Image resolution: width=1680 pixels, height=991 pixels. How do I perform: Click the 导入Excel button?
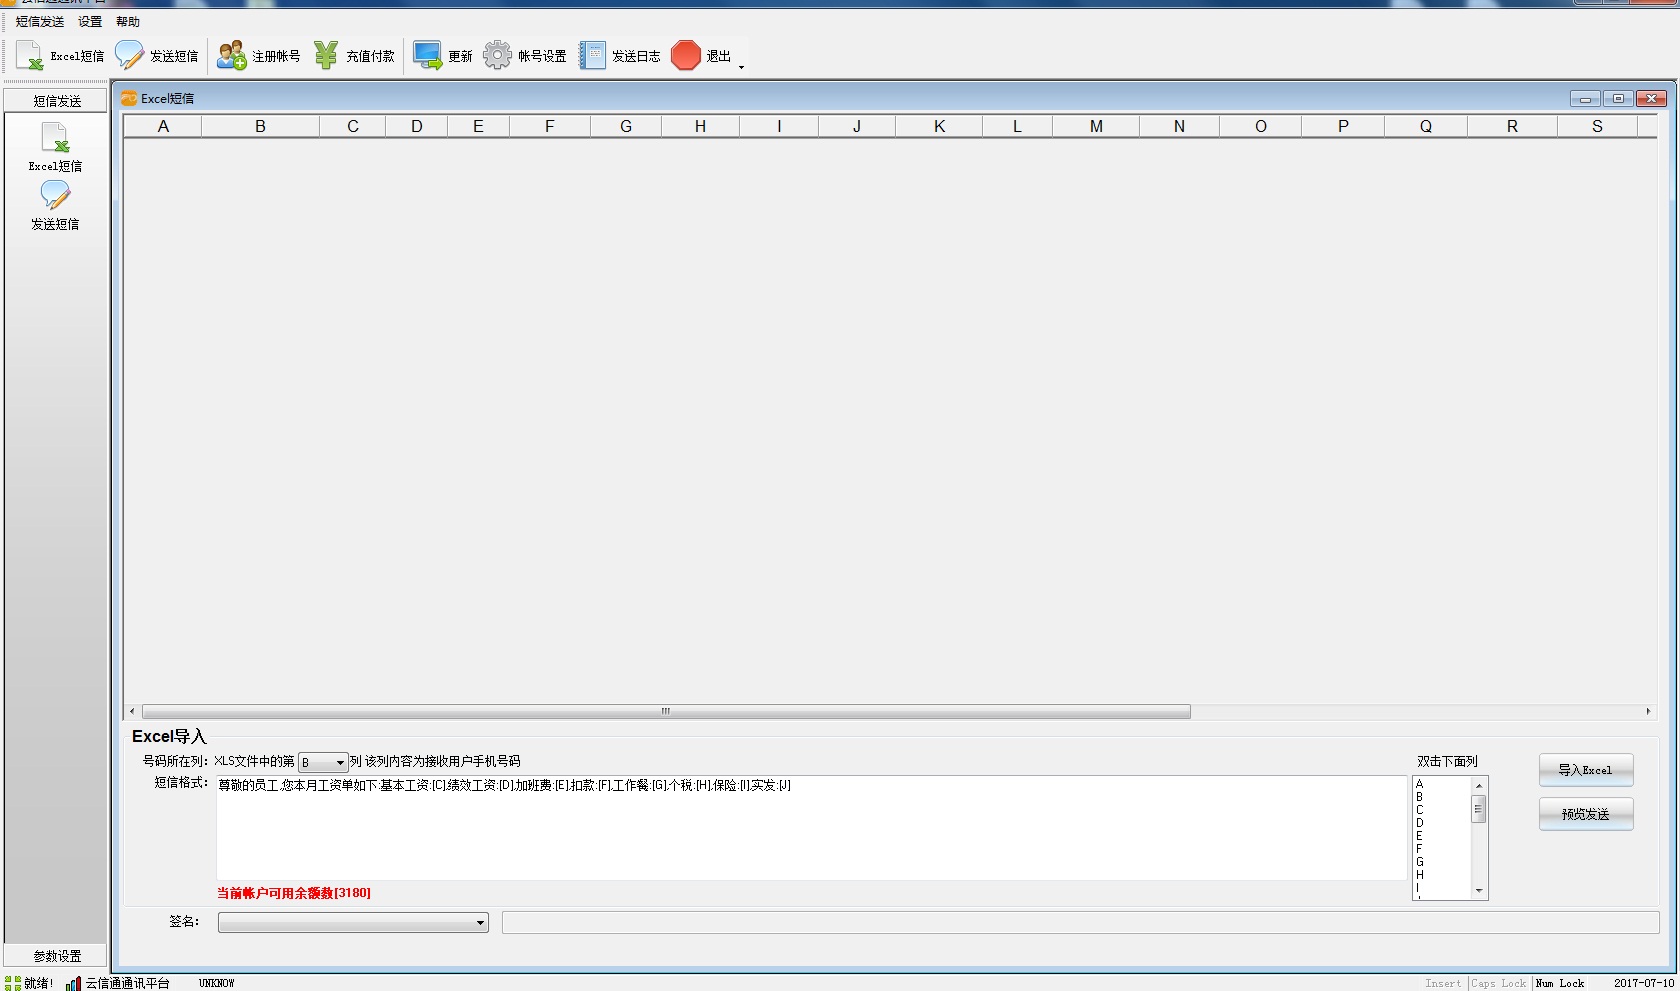[x=1586, y=770]
